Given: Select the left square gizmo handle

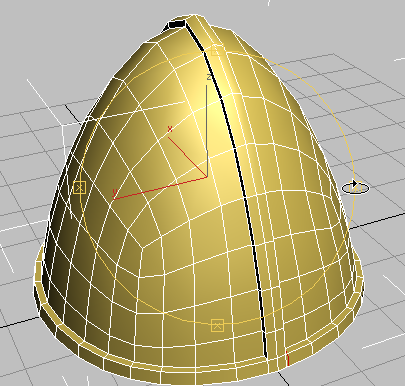Looking at the screenshot, I should [x=79, y=188].
